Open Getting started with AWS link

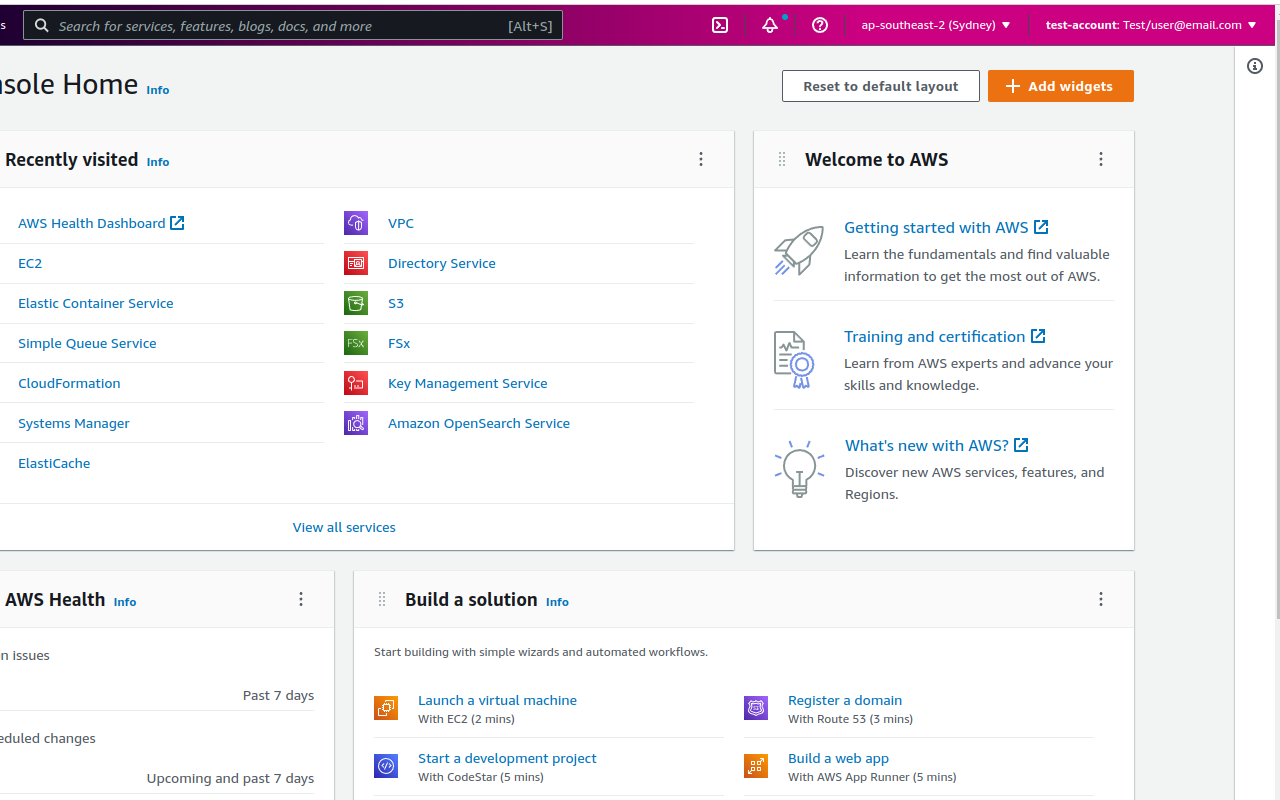pyautogui.click(x=946, y=227)
